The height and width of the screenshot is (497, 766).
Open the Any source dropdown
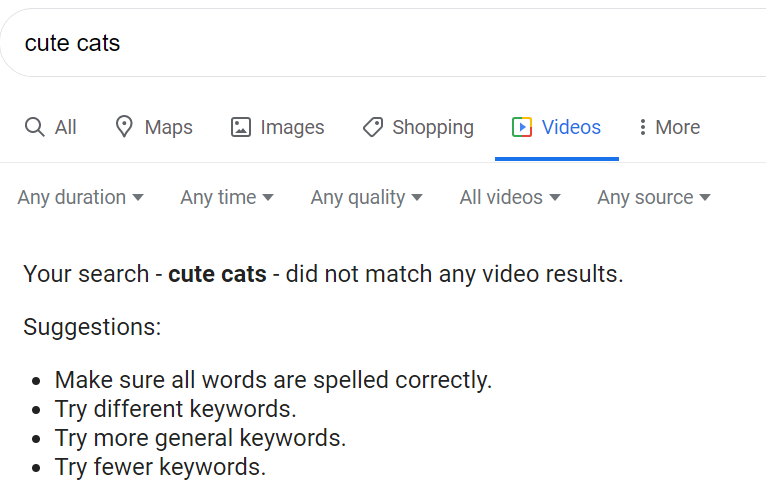tap(654, 197)
